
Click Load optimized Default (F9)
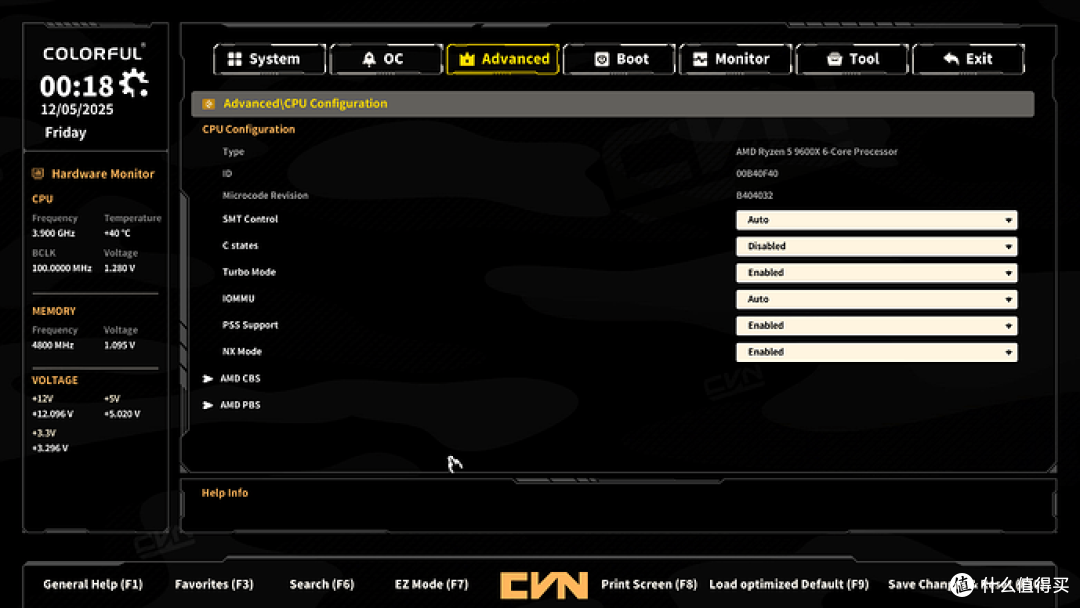[x=789, y=584]
